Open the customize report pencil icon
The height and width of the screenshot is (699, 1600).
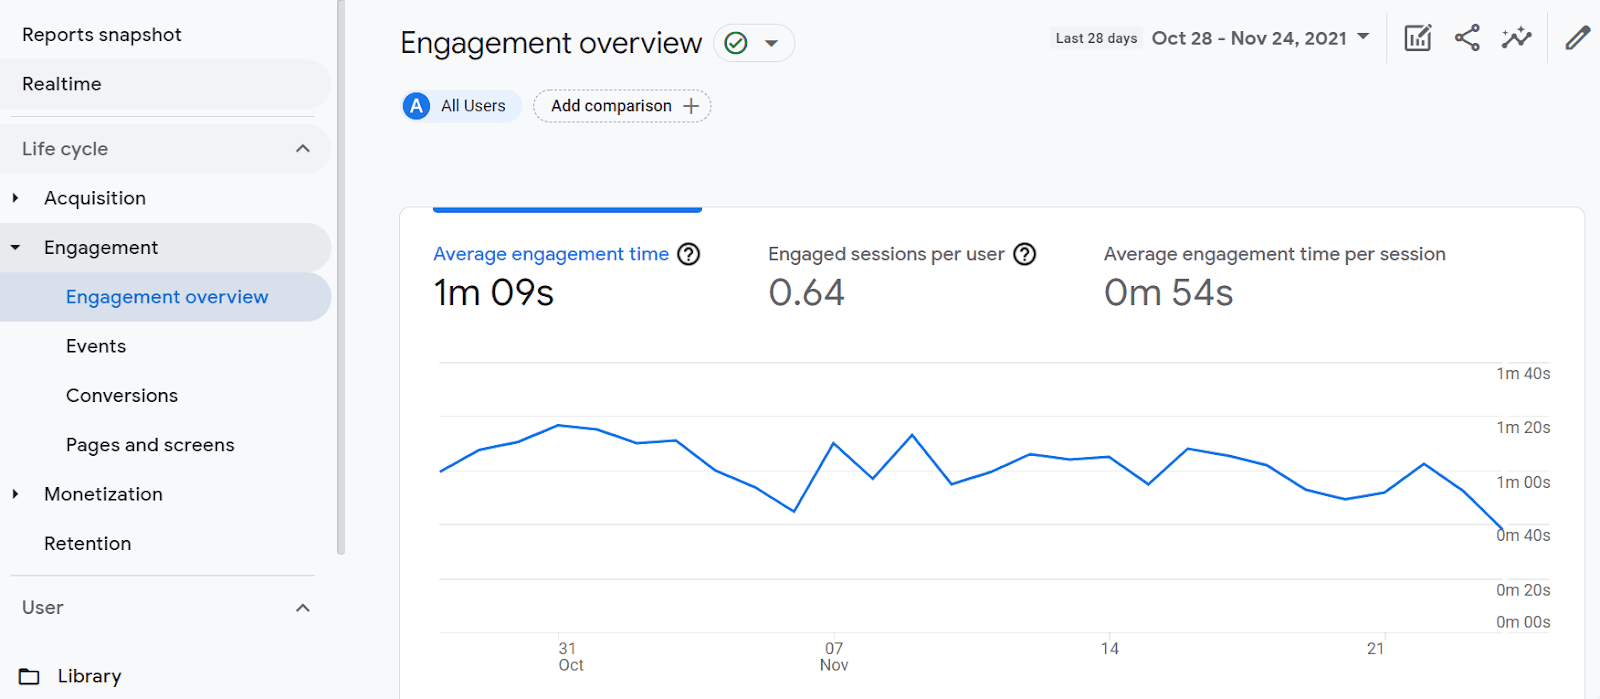[x=1577, y=39]
